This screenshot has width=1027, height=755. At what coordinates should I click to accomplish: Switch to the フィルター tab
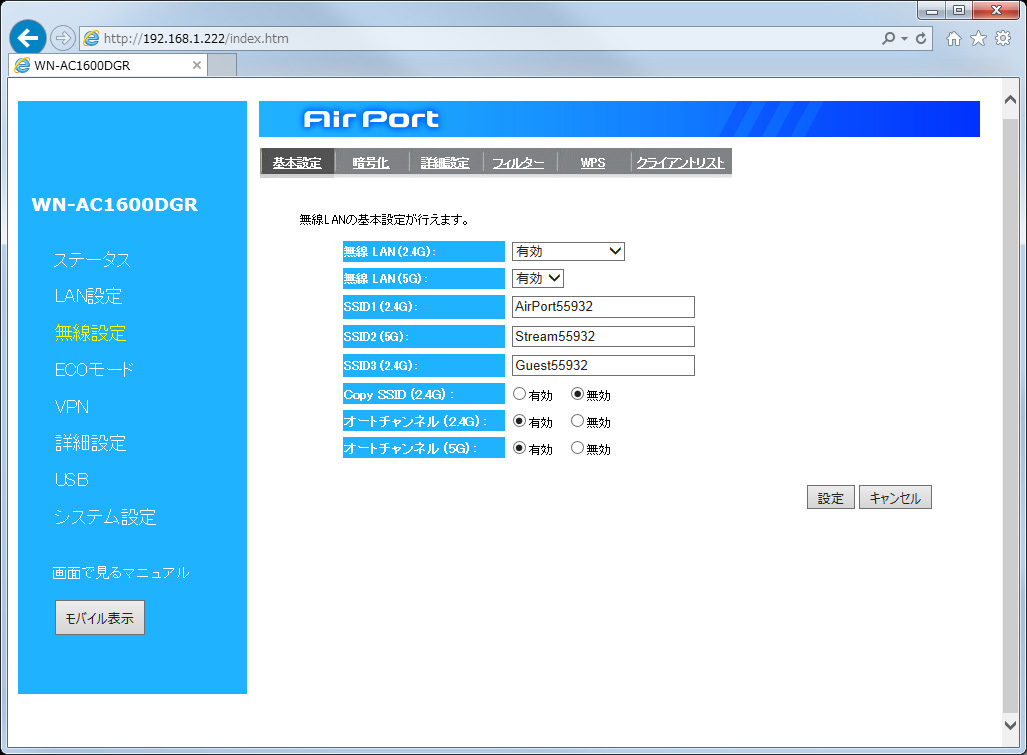pos(519,162)
